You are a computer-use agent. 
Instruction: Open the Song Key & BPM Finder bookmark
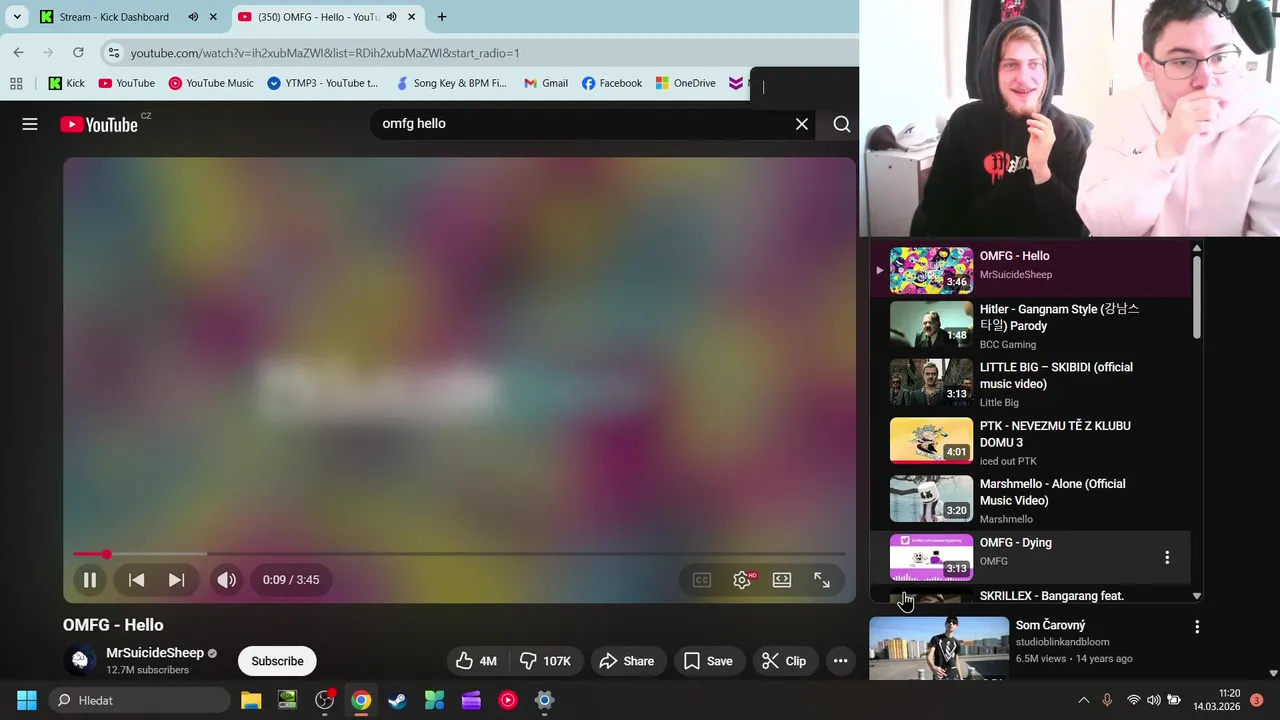pyautogui.click(x=451, y=83)
